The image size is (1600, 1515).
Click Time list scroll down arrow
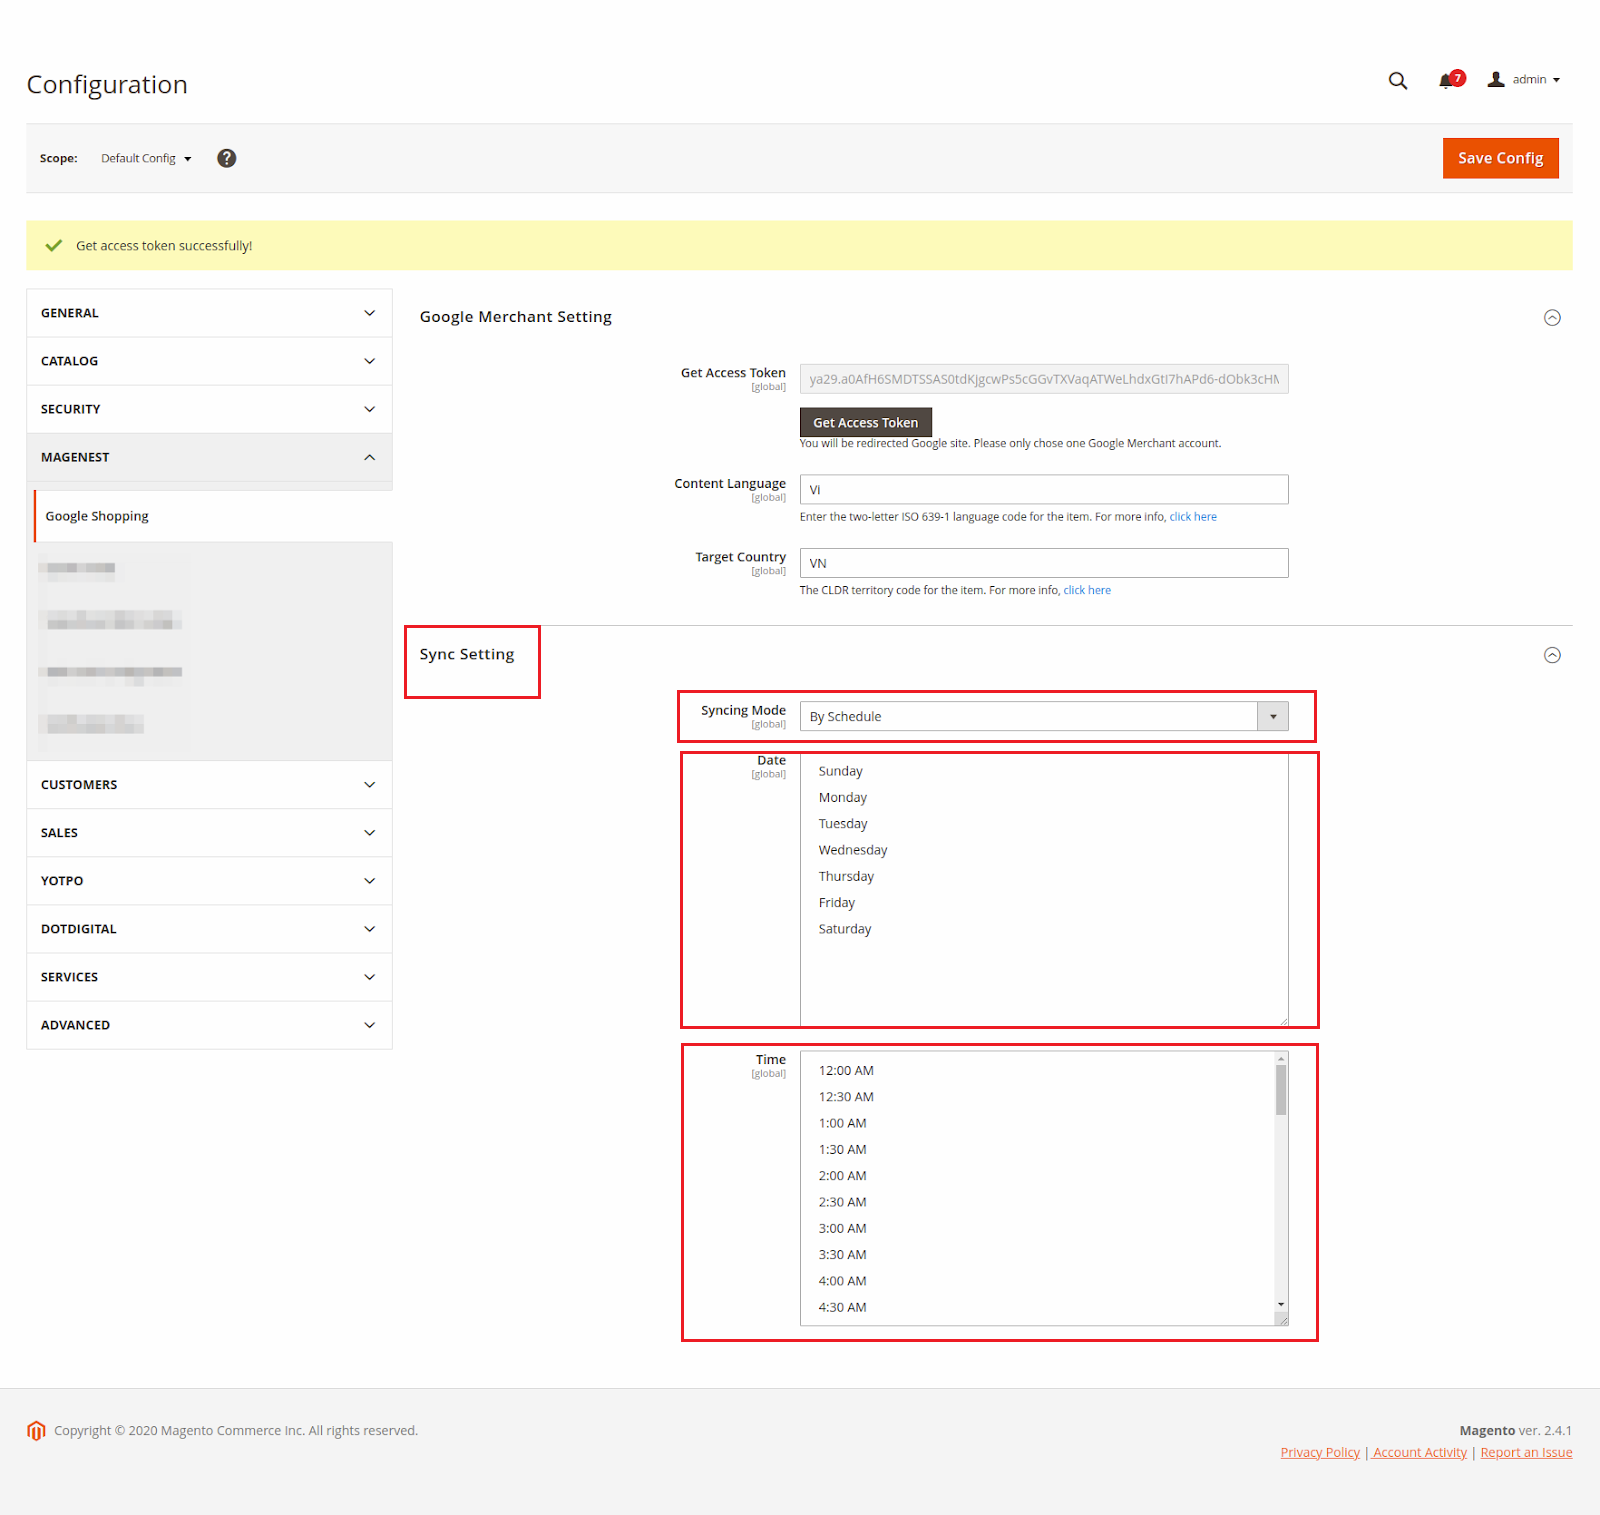(1281, 1304)
